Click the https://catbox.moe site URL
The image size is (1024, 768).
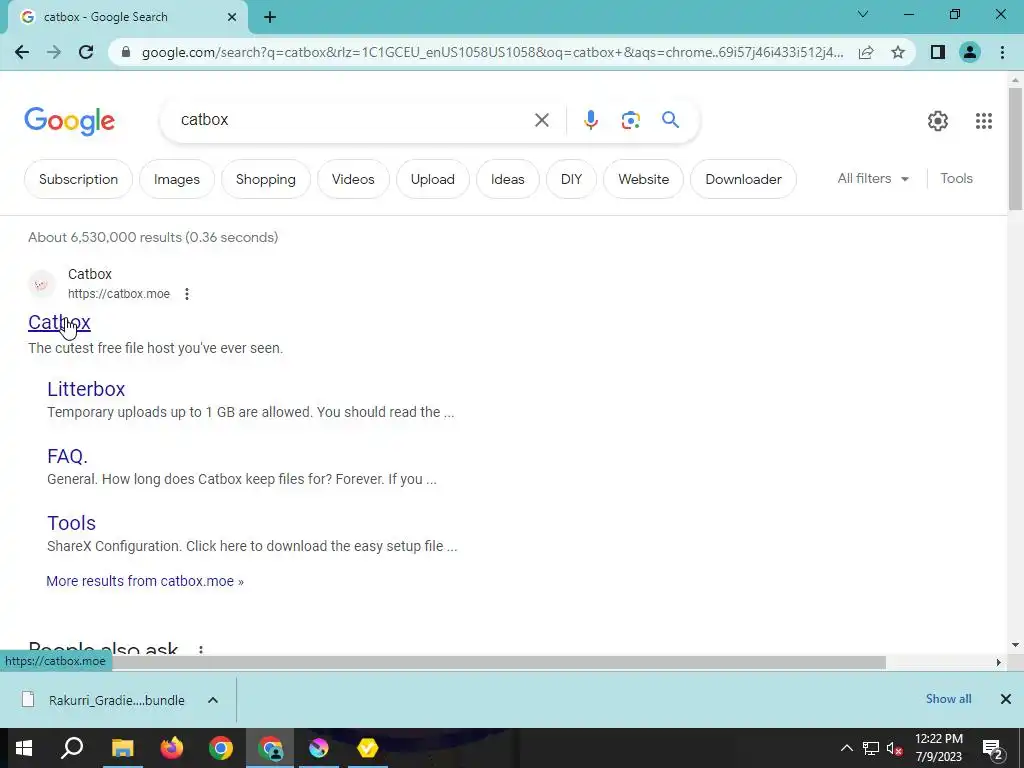point(119,294)
